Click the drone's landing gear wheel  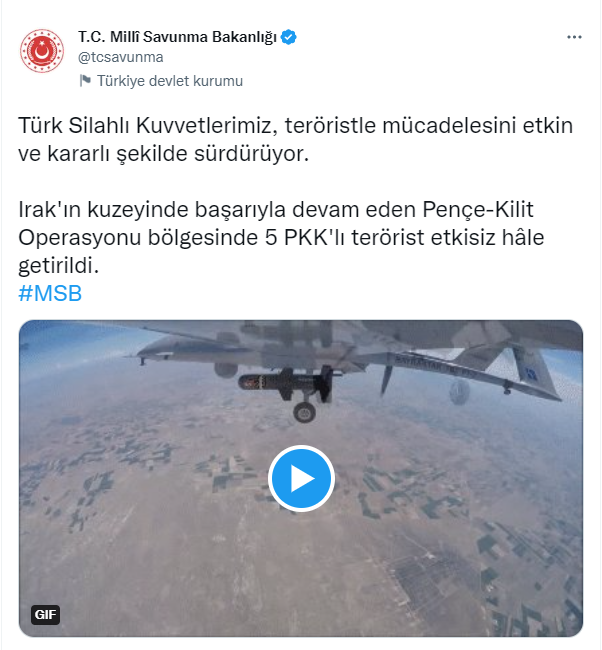(x=304, y=412)
